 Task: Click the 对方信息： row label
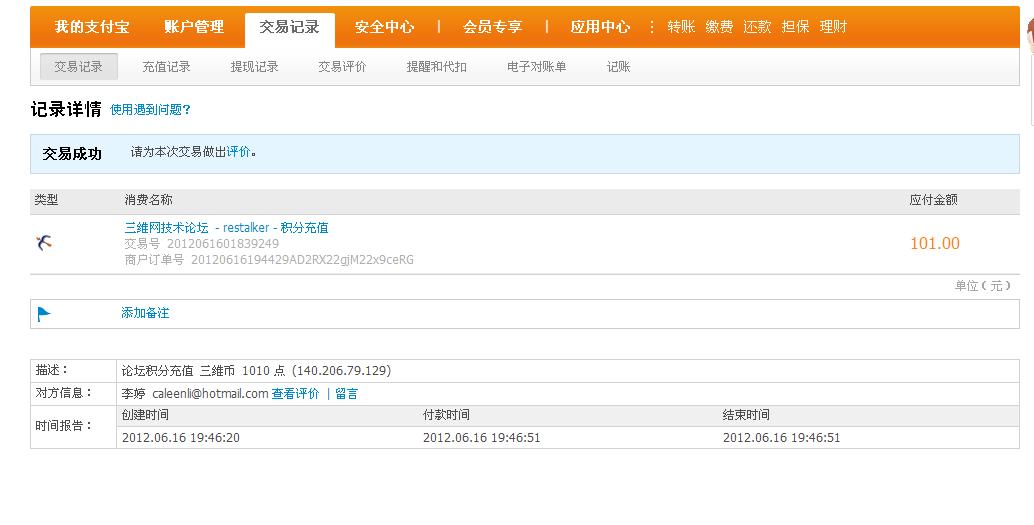[64, 393]
